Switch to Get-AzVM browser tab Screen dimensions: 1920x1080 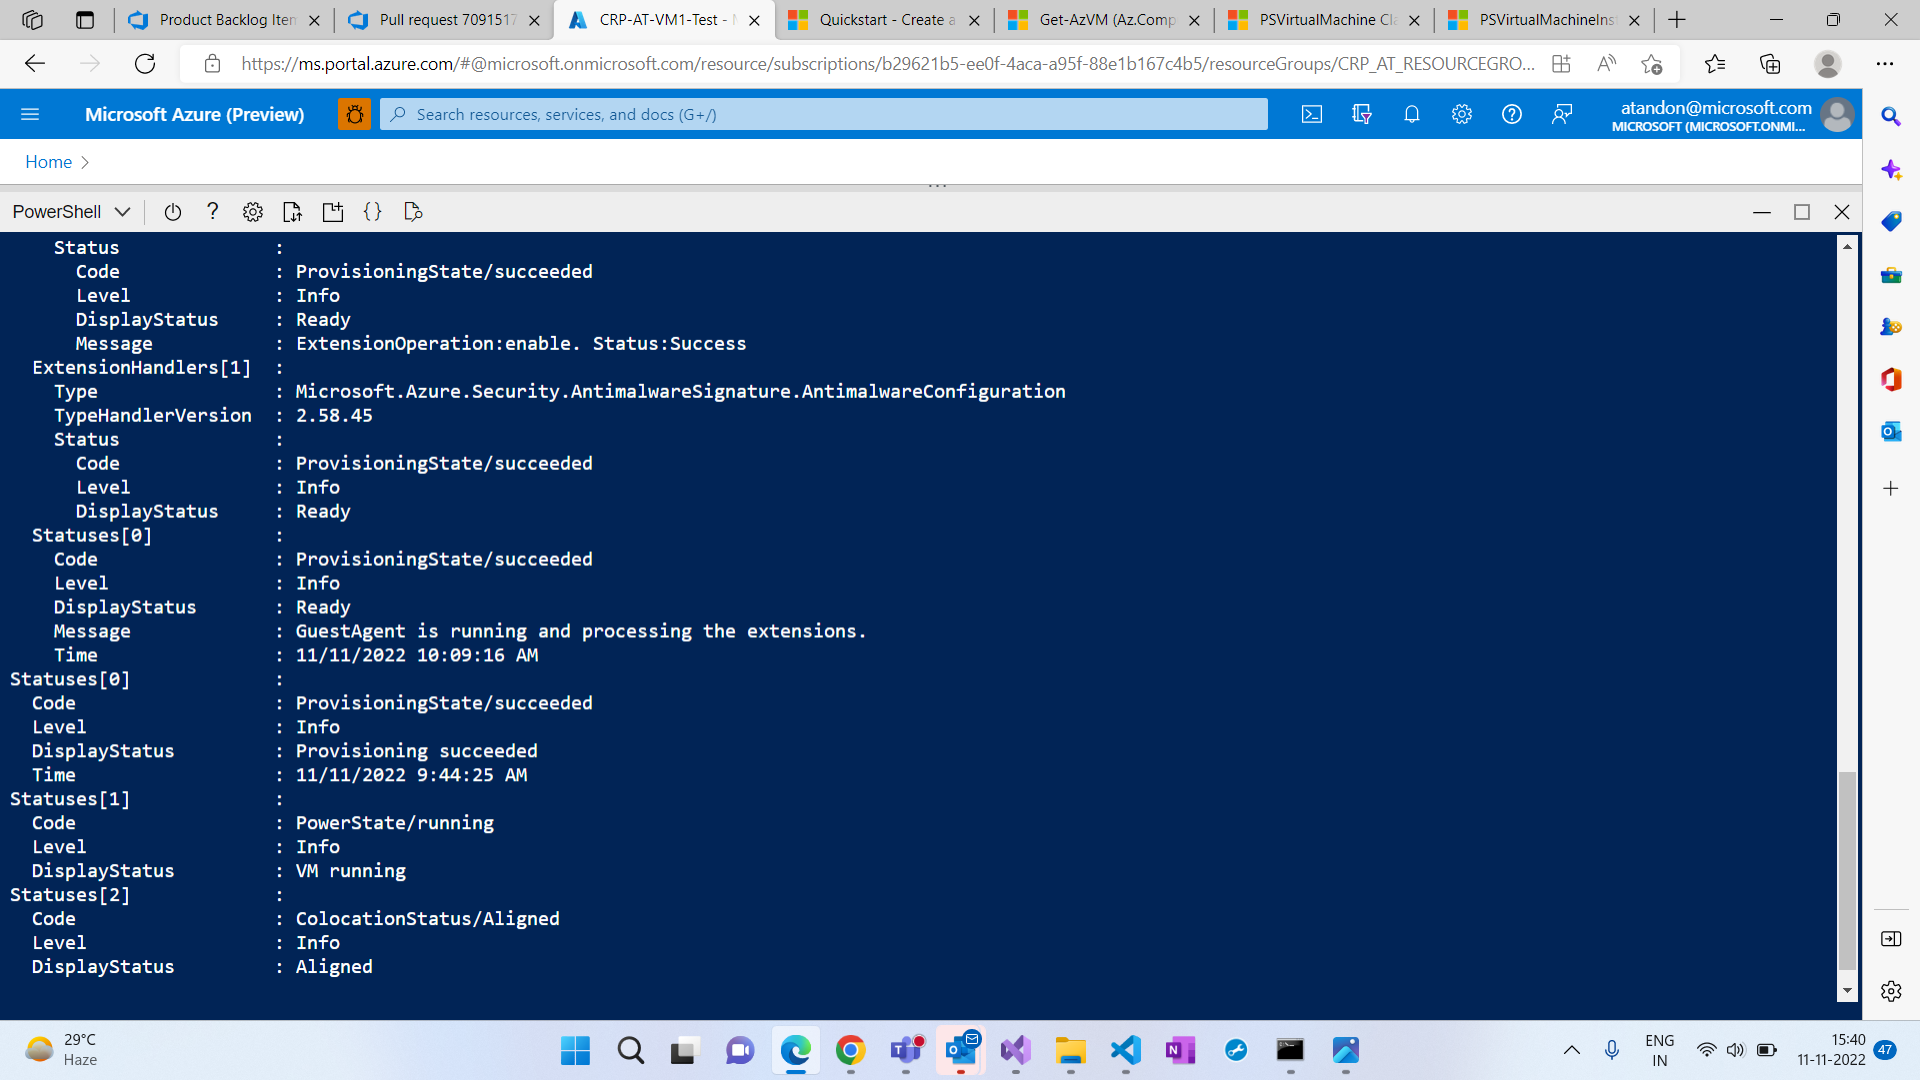click(x=1105, y=20)
